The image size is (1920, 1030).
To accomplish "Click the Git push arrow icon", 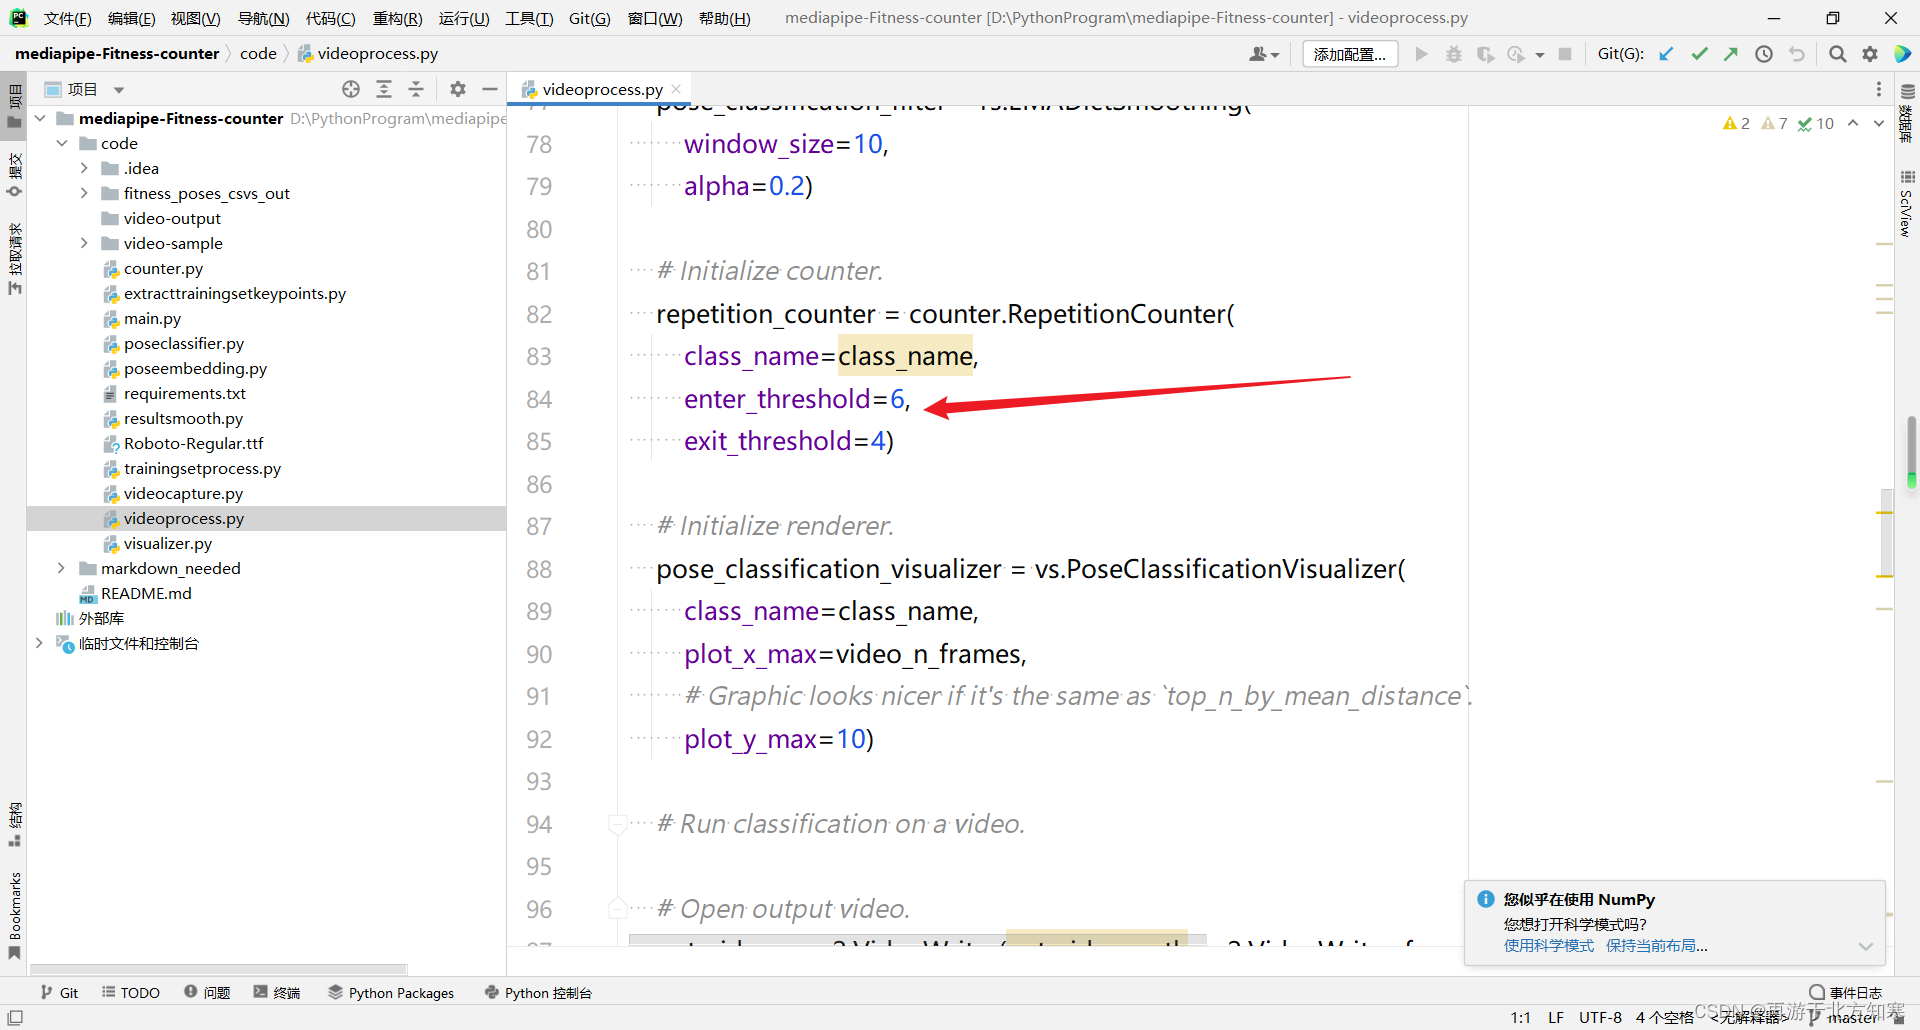I will (x=1731, y=54).
